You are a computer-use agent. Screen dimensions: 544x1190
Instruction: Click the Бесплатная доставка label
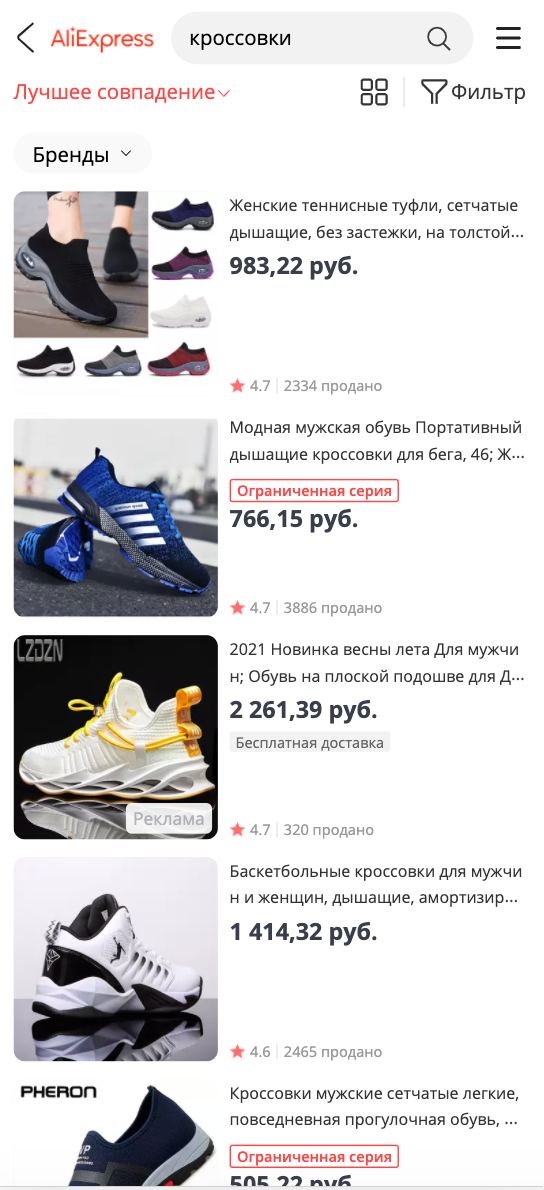[310, 742]
